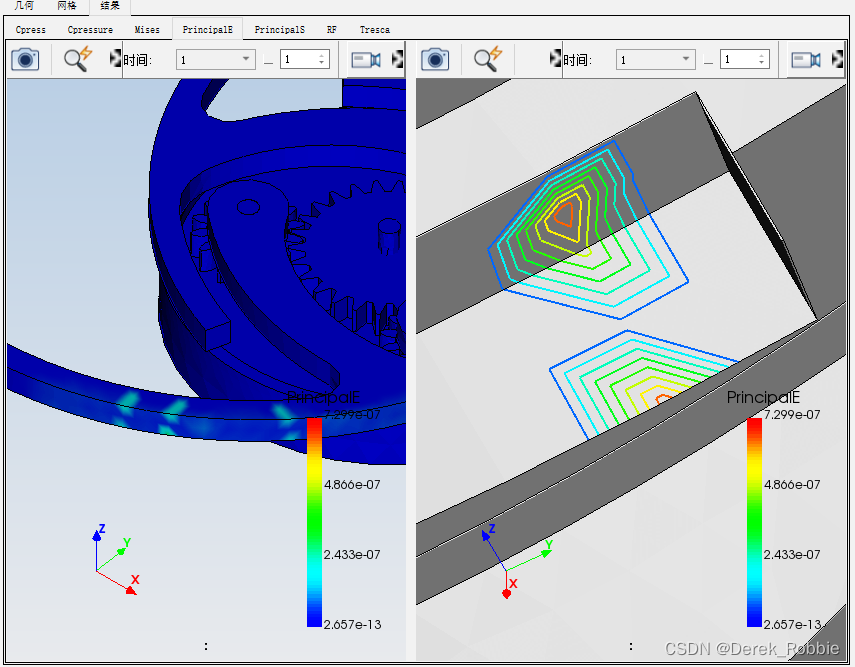Screen dimensions: 855x667
Task: Click the right pane 时间 label
Action: click(577, 60)
